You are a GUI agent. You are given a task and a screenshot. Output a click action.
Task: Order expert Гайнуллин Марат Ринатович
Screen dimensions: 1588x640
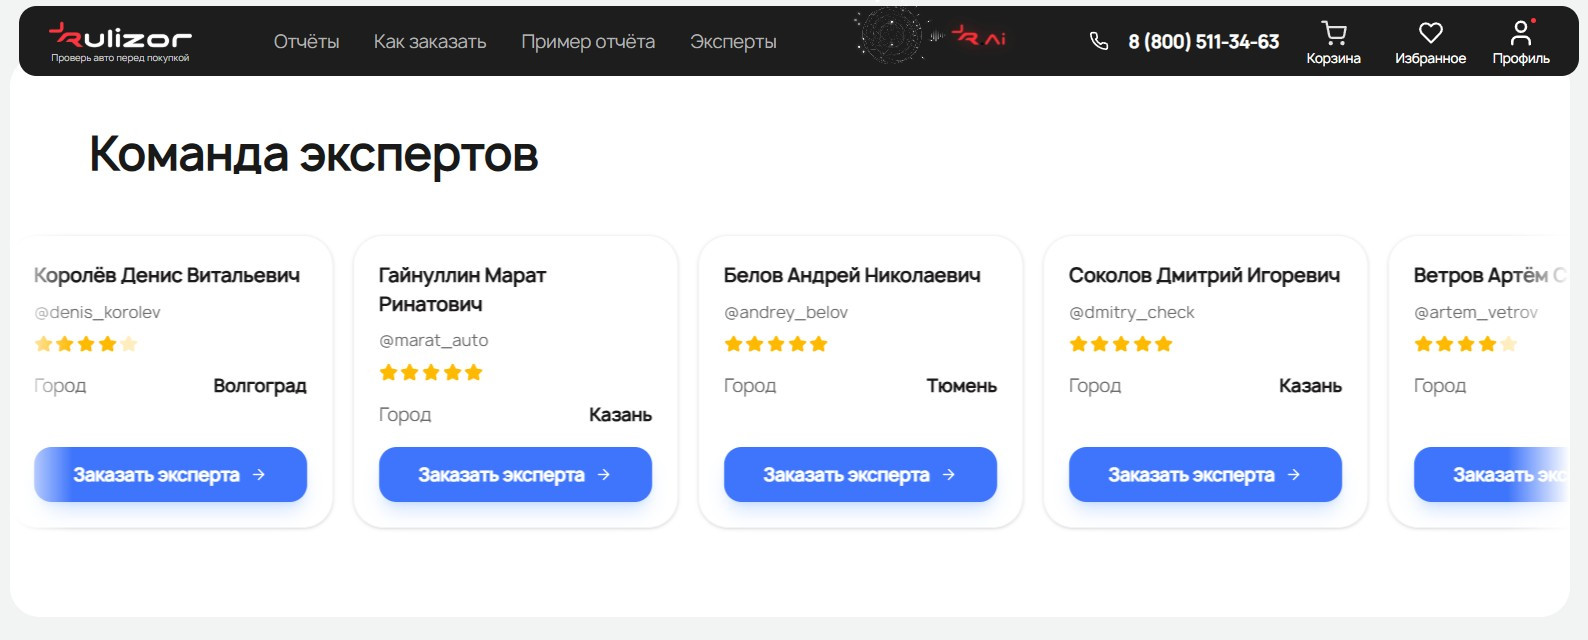(515, 474)
